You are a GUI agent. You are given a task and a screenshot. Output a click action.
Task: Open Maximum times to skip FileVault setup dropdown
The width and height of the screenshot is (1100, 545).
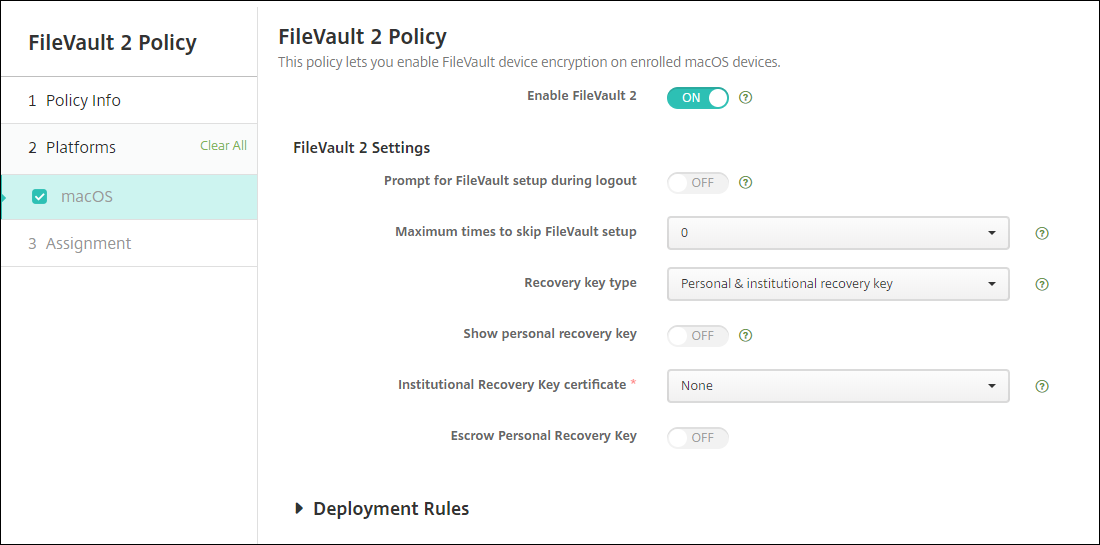(837, 233)
